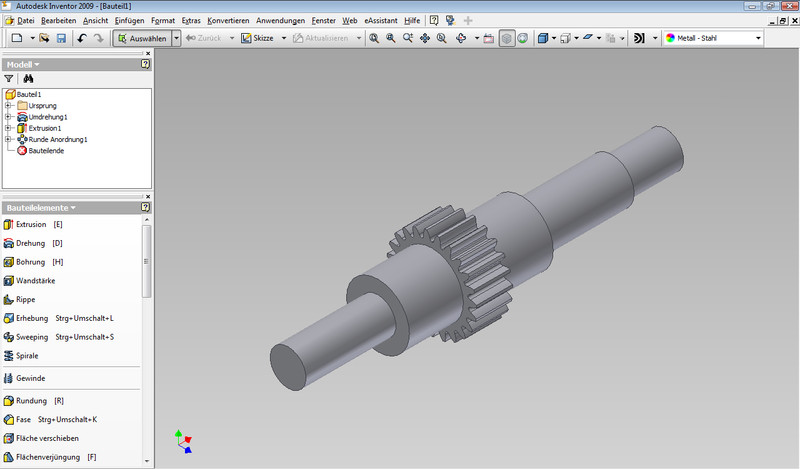Click the Bohrung hole tool

tap(30, 262)
